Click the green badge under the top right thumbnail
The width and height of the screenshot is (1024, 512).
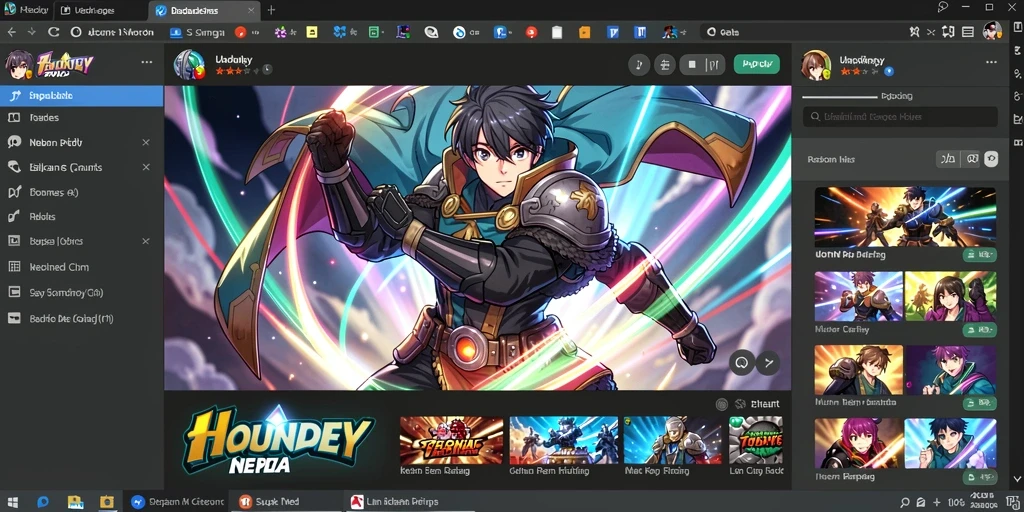980,255
